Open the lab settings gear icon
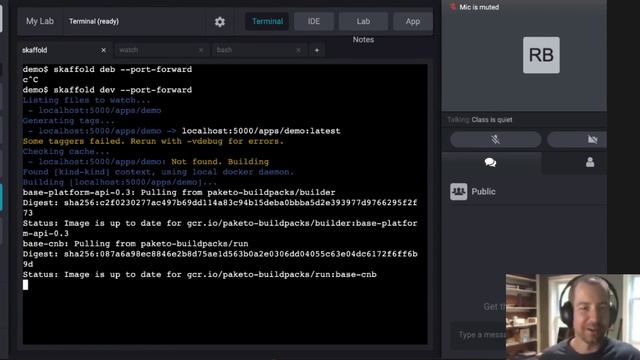The width and height of the screenshot is (640, 360). (x=220, y=22)
